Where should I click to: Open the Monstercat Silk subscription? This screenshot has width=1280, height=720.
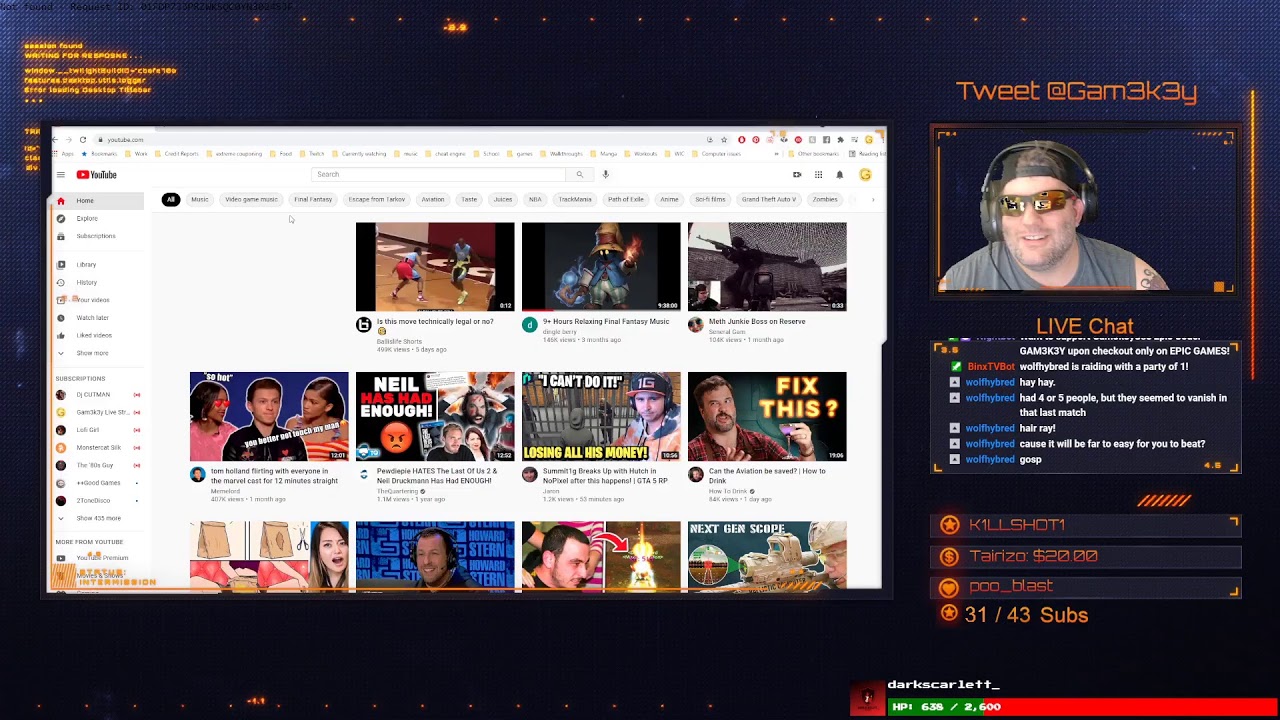point(99,448)
